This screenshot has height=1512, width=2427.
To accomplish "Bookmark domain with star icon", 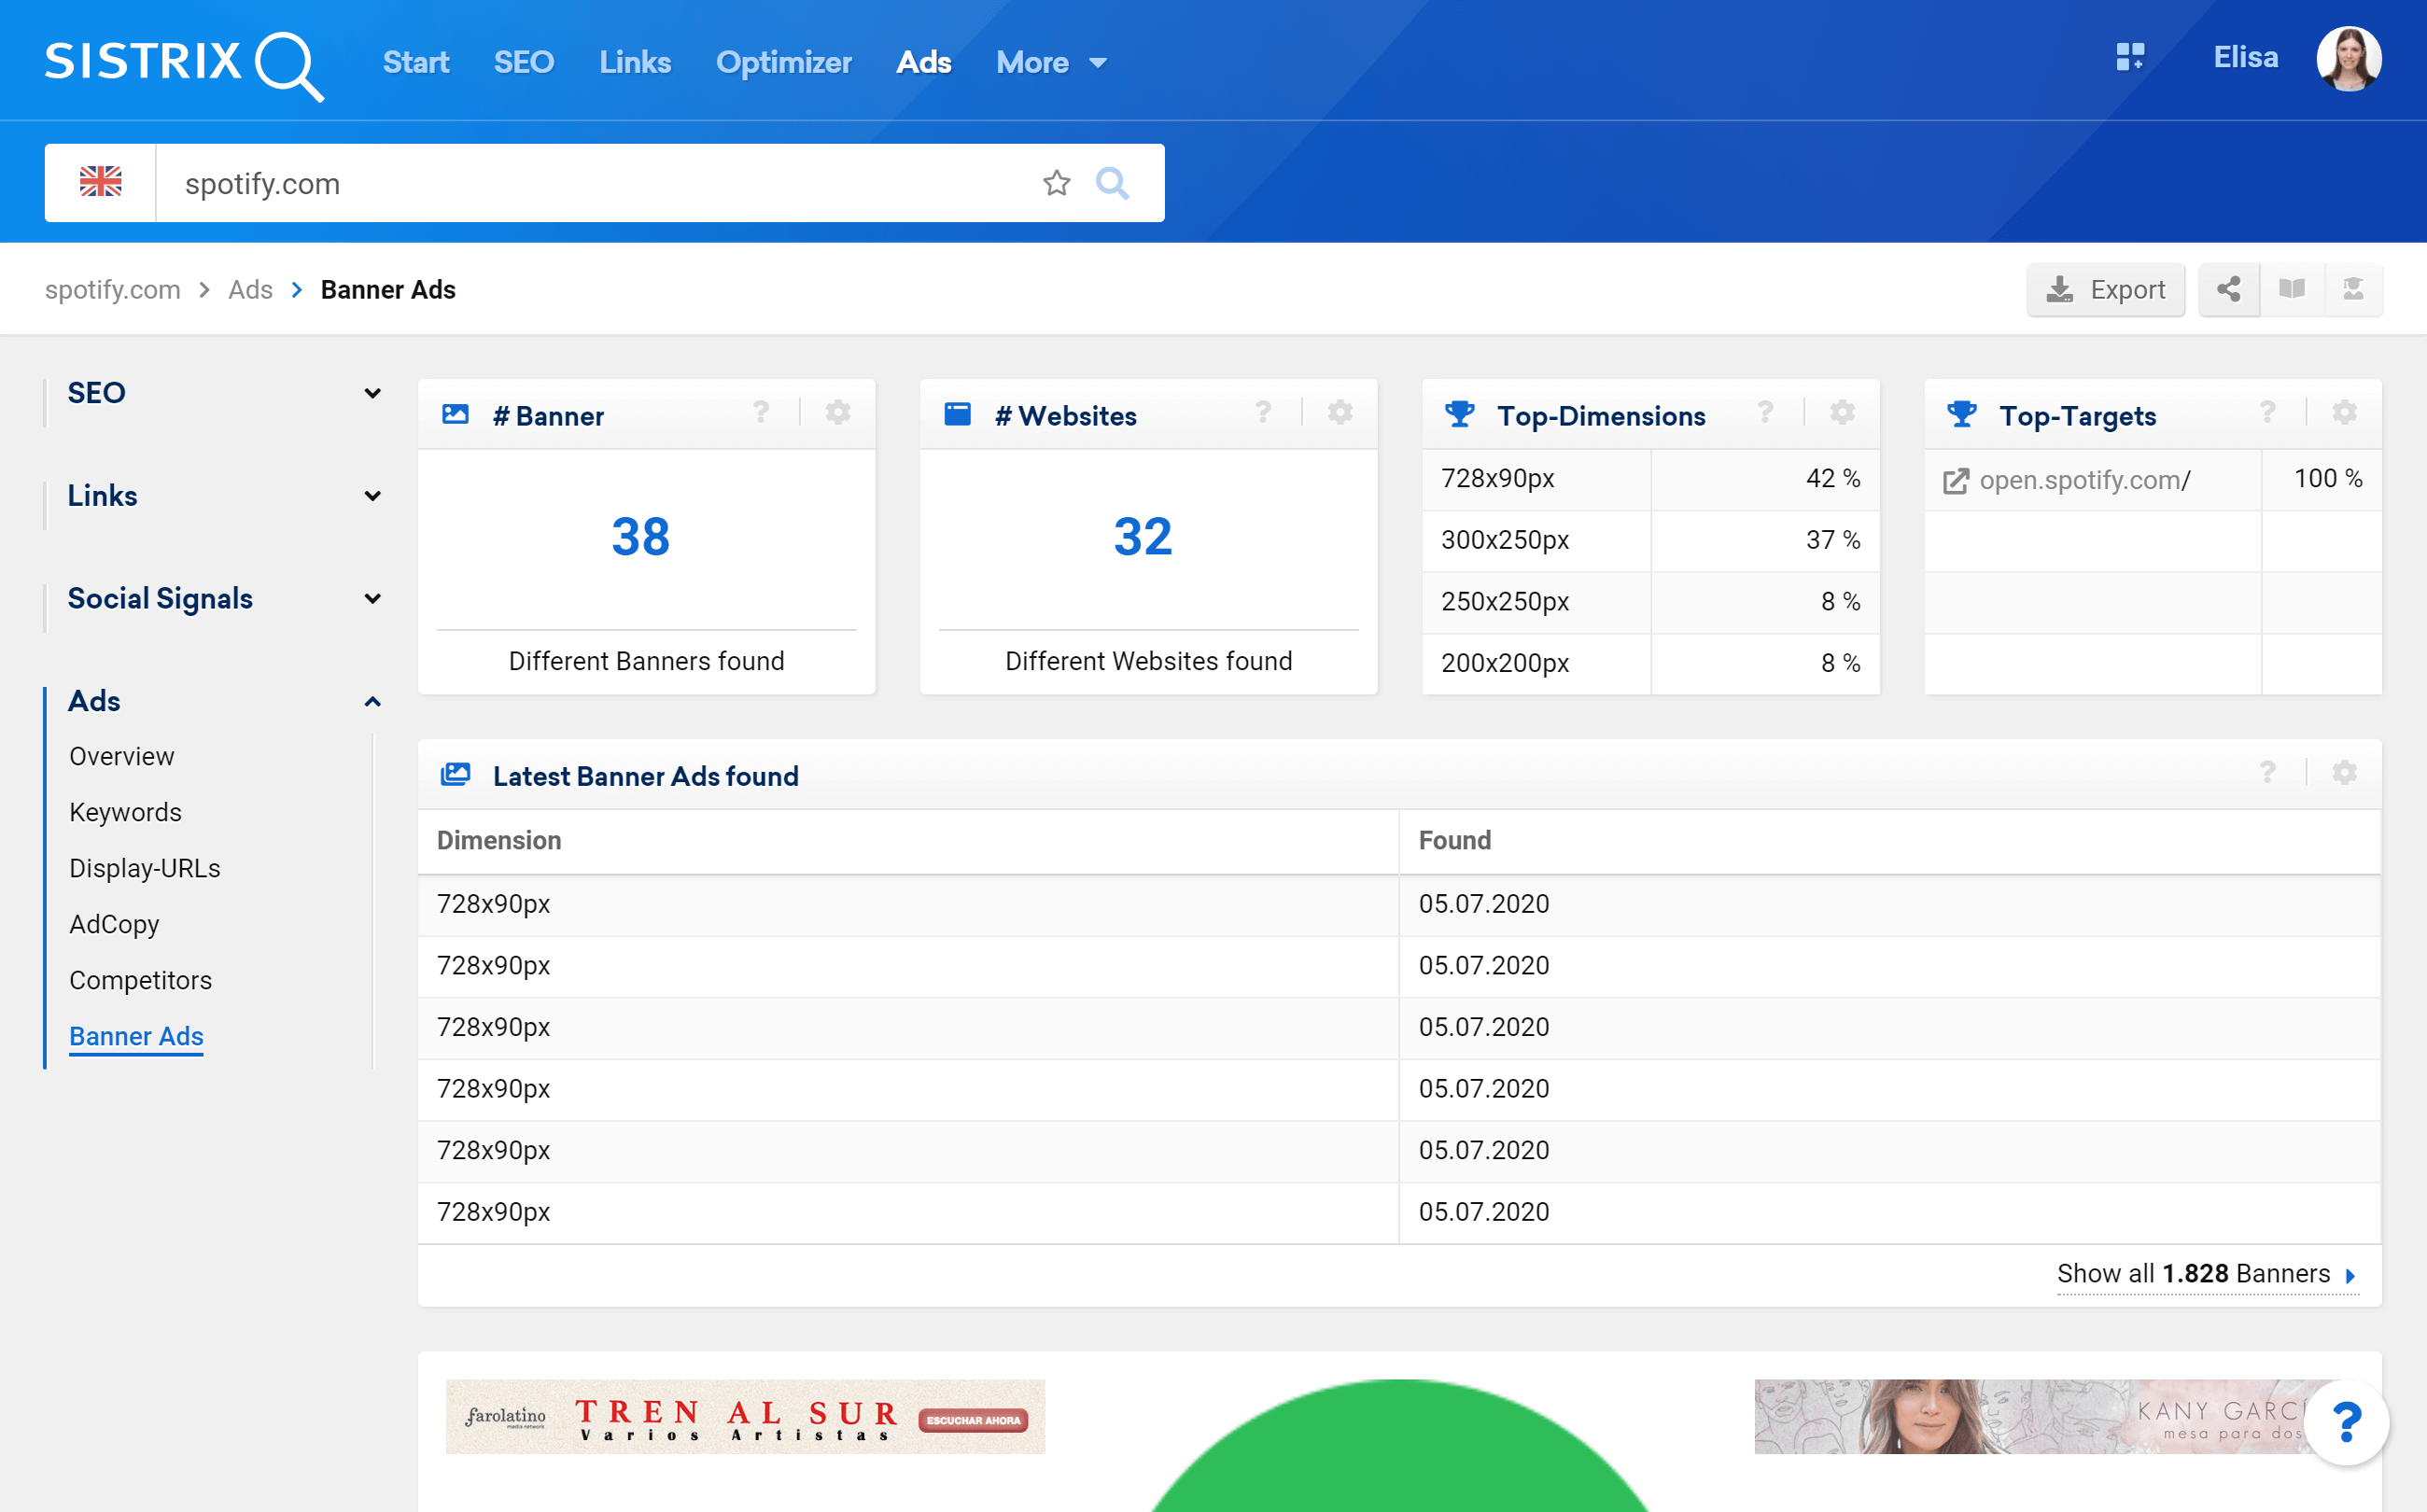I will (x=1056, y=183).
